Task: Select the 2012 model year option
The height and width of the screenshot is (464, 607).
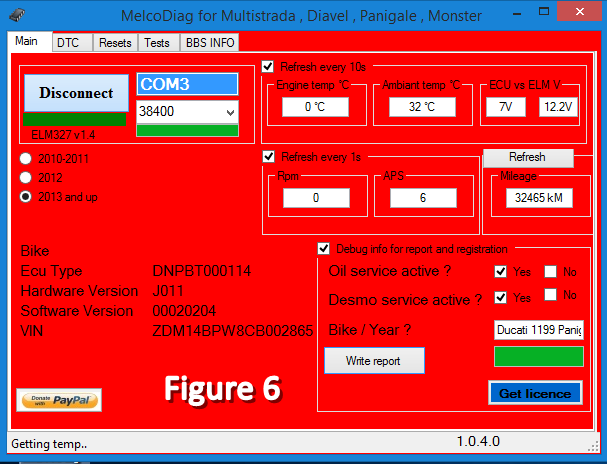Action: pyautogui.click(x=27, y=178)
